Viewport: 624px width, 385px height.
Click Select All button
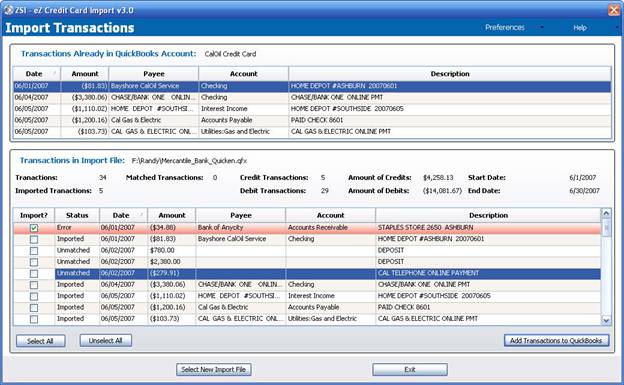tap(41, 341)
